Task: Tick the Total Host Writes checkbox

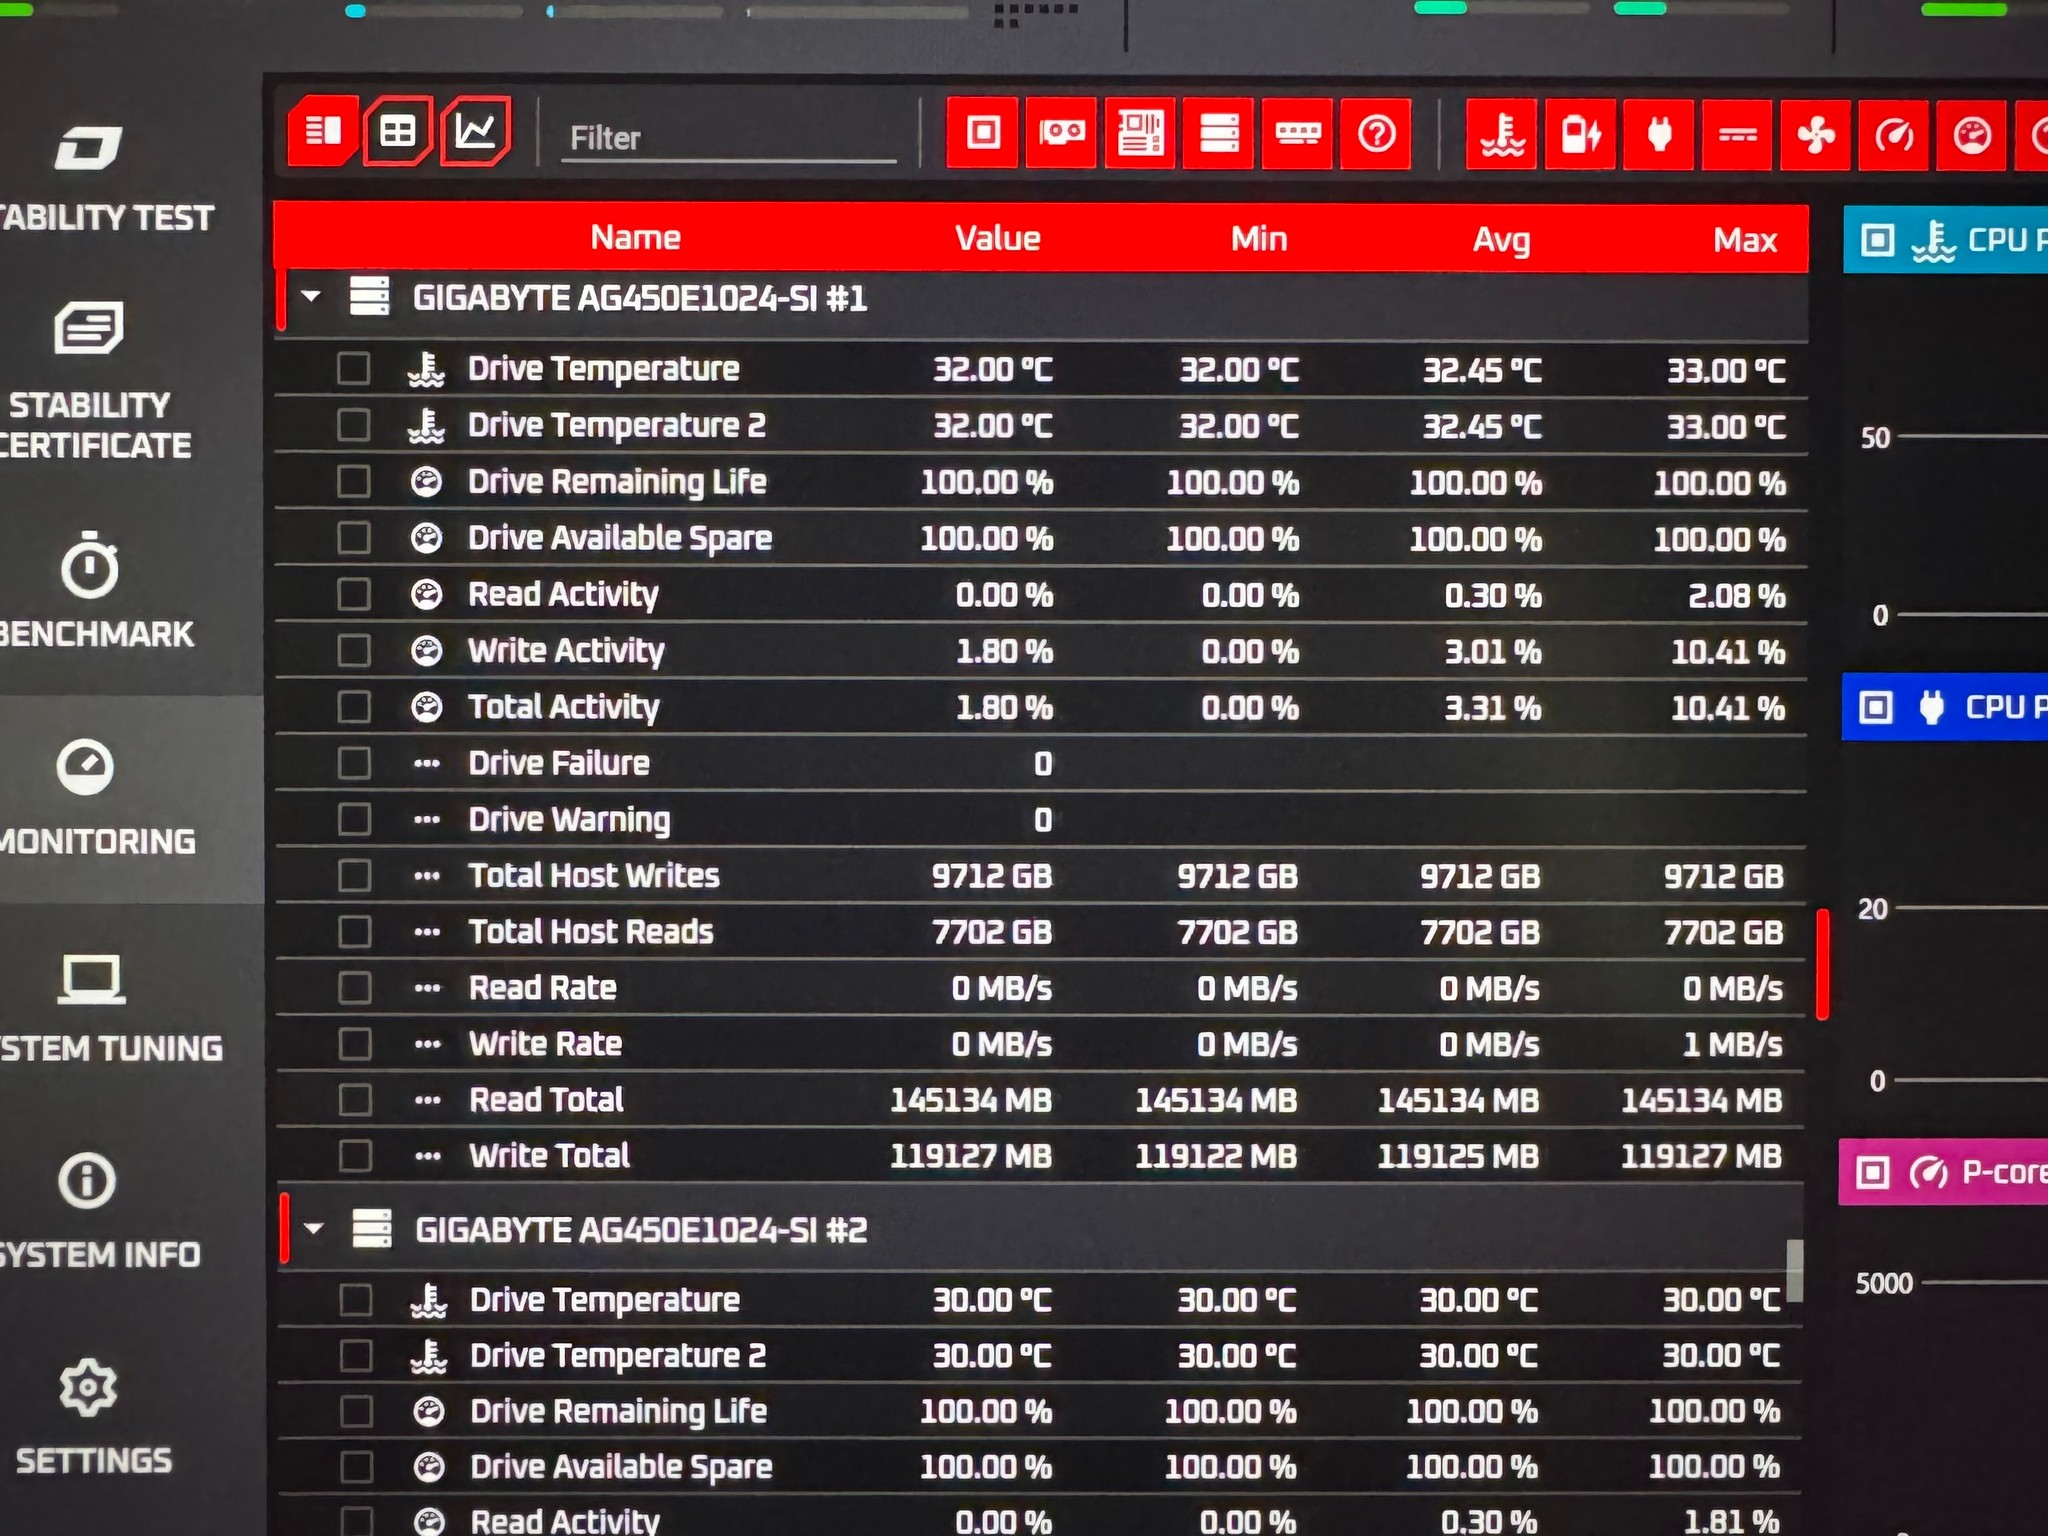Action: pyautogui.click(x=355, y=875)
